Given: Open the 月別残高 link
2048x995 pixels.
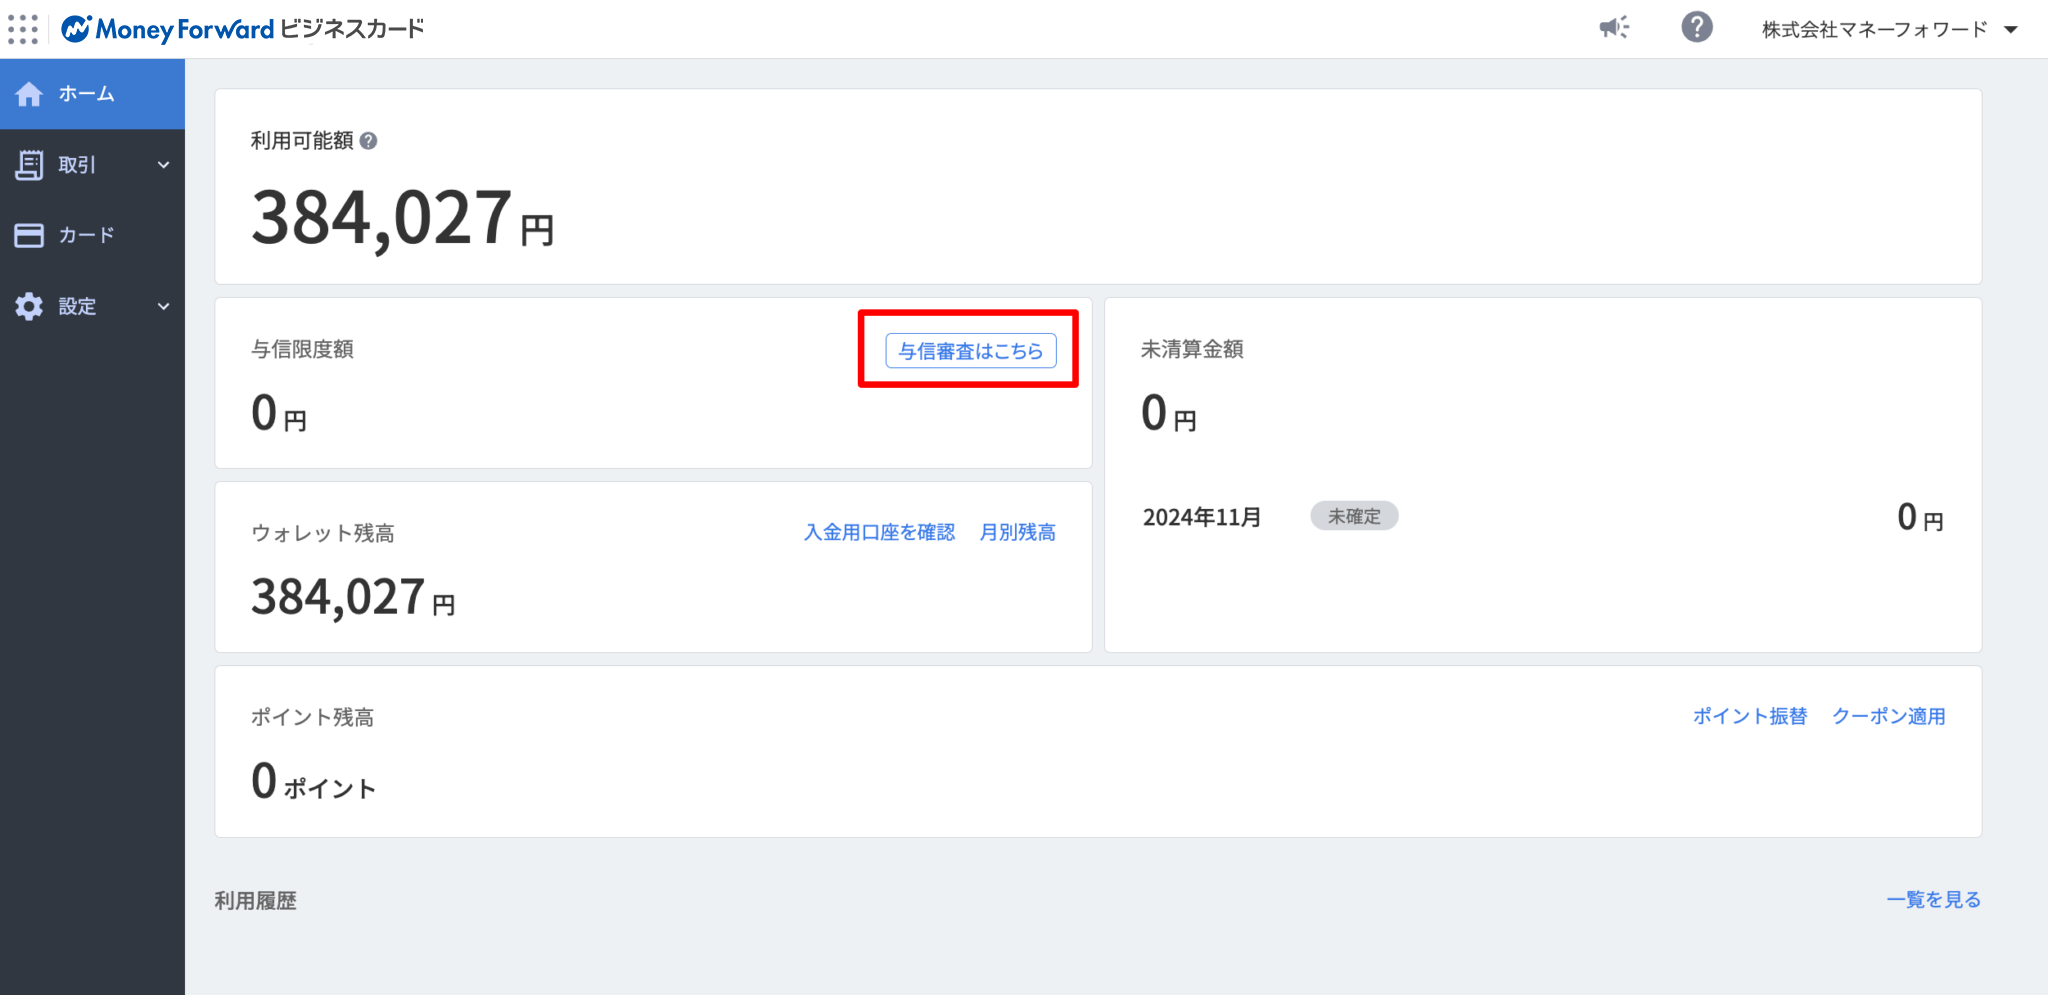Looking at the screenshot, I should (1017, 532).
